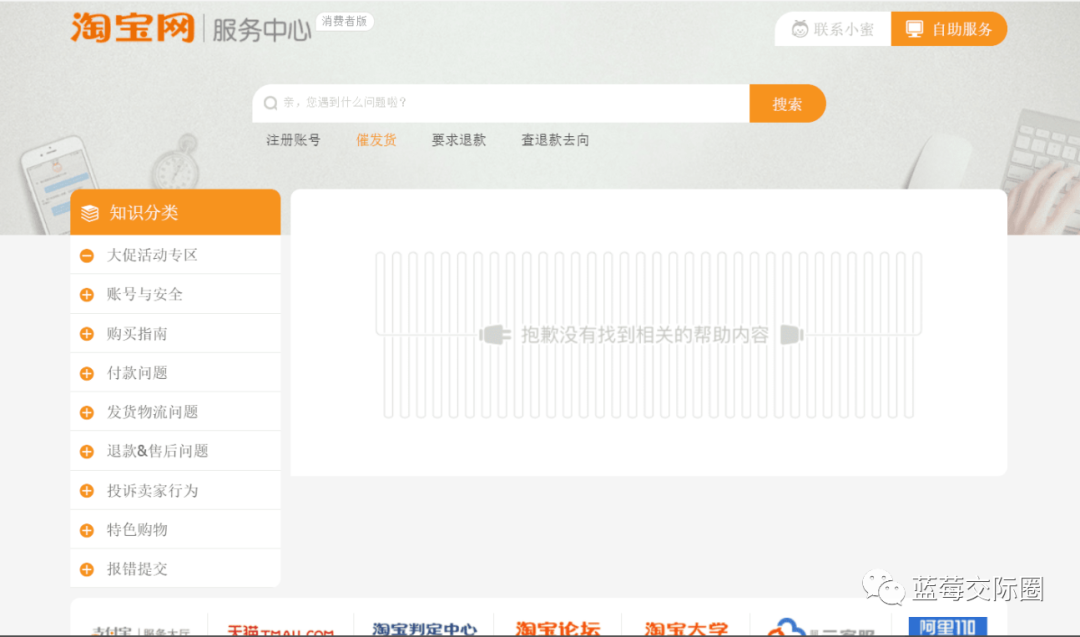Image resolution: width=1080 pixels, height=637 pixels.
Task: Expand the 发货物流问题 category
Action: tap(86, 411)
